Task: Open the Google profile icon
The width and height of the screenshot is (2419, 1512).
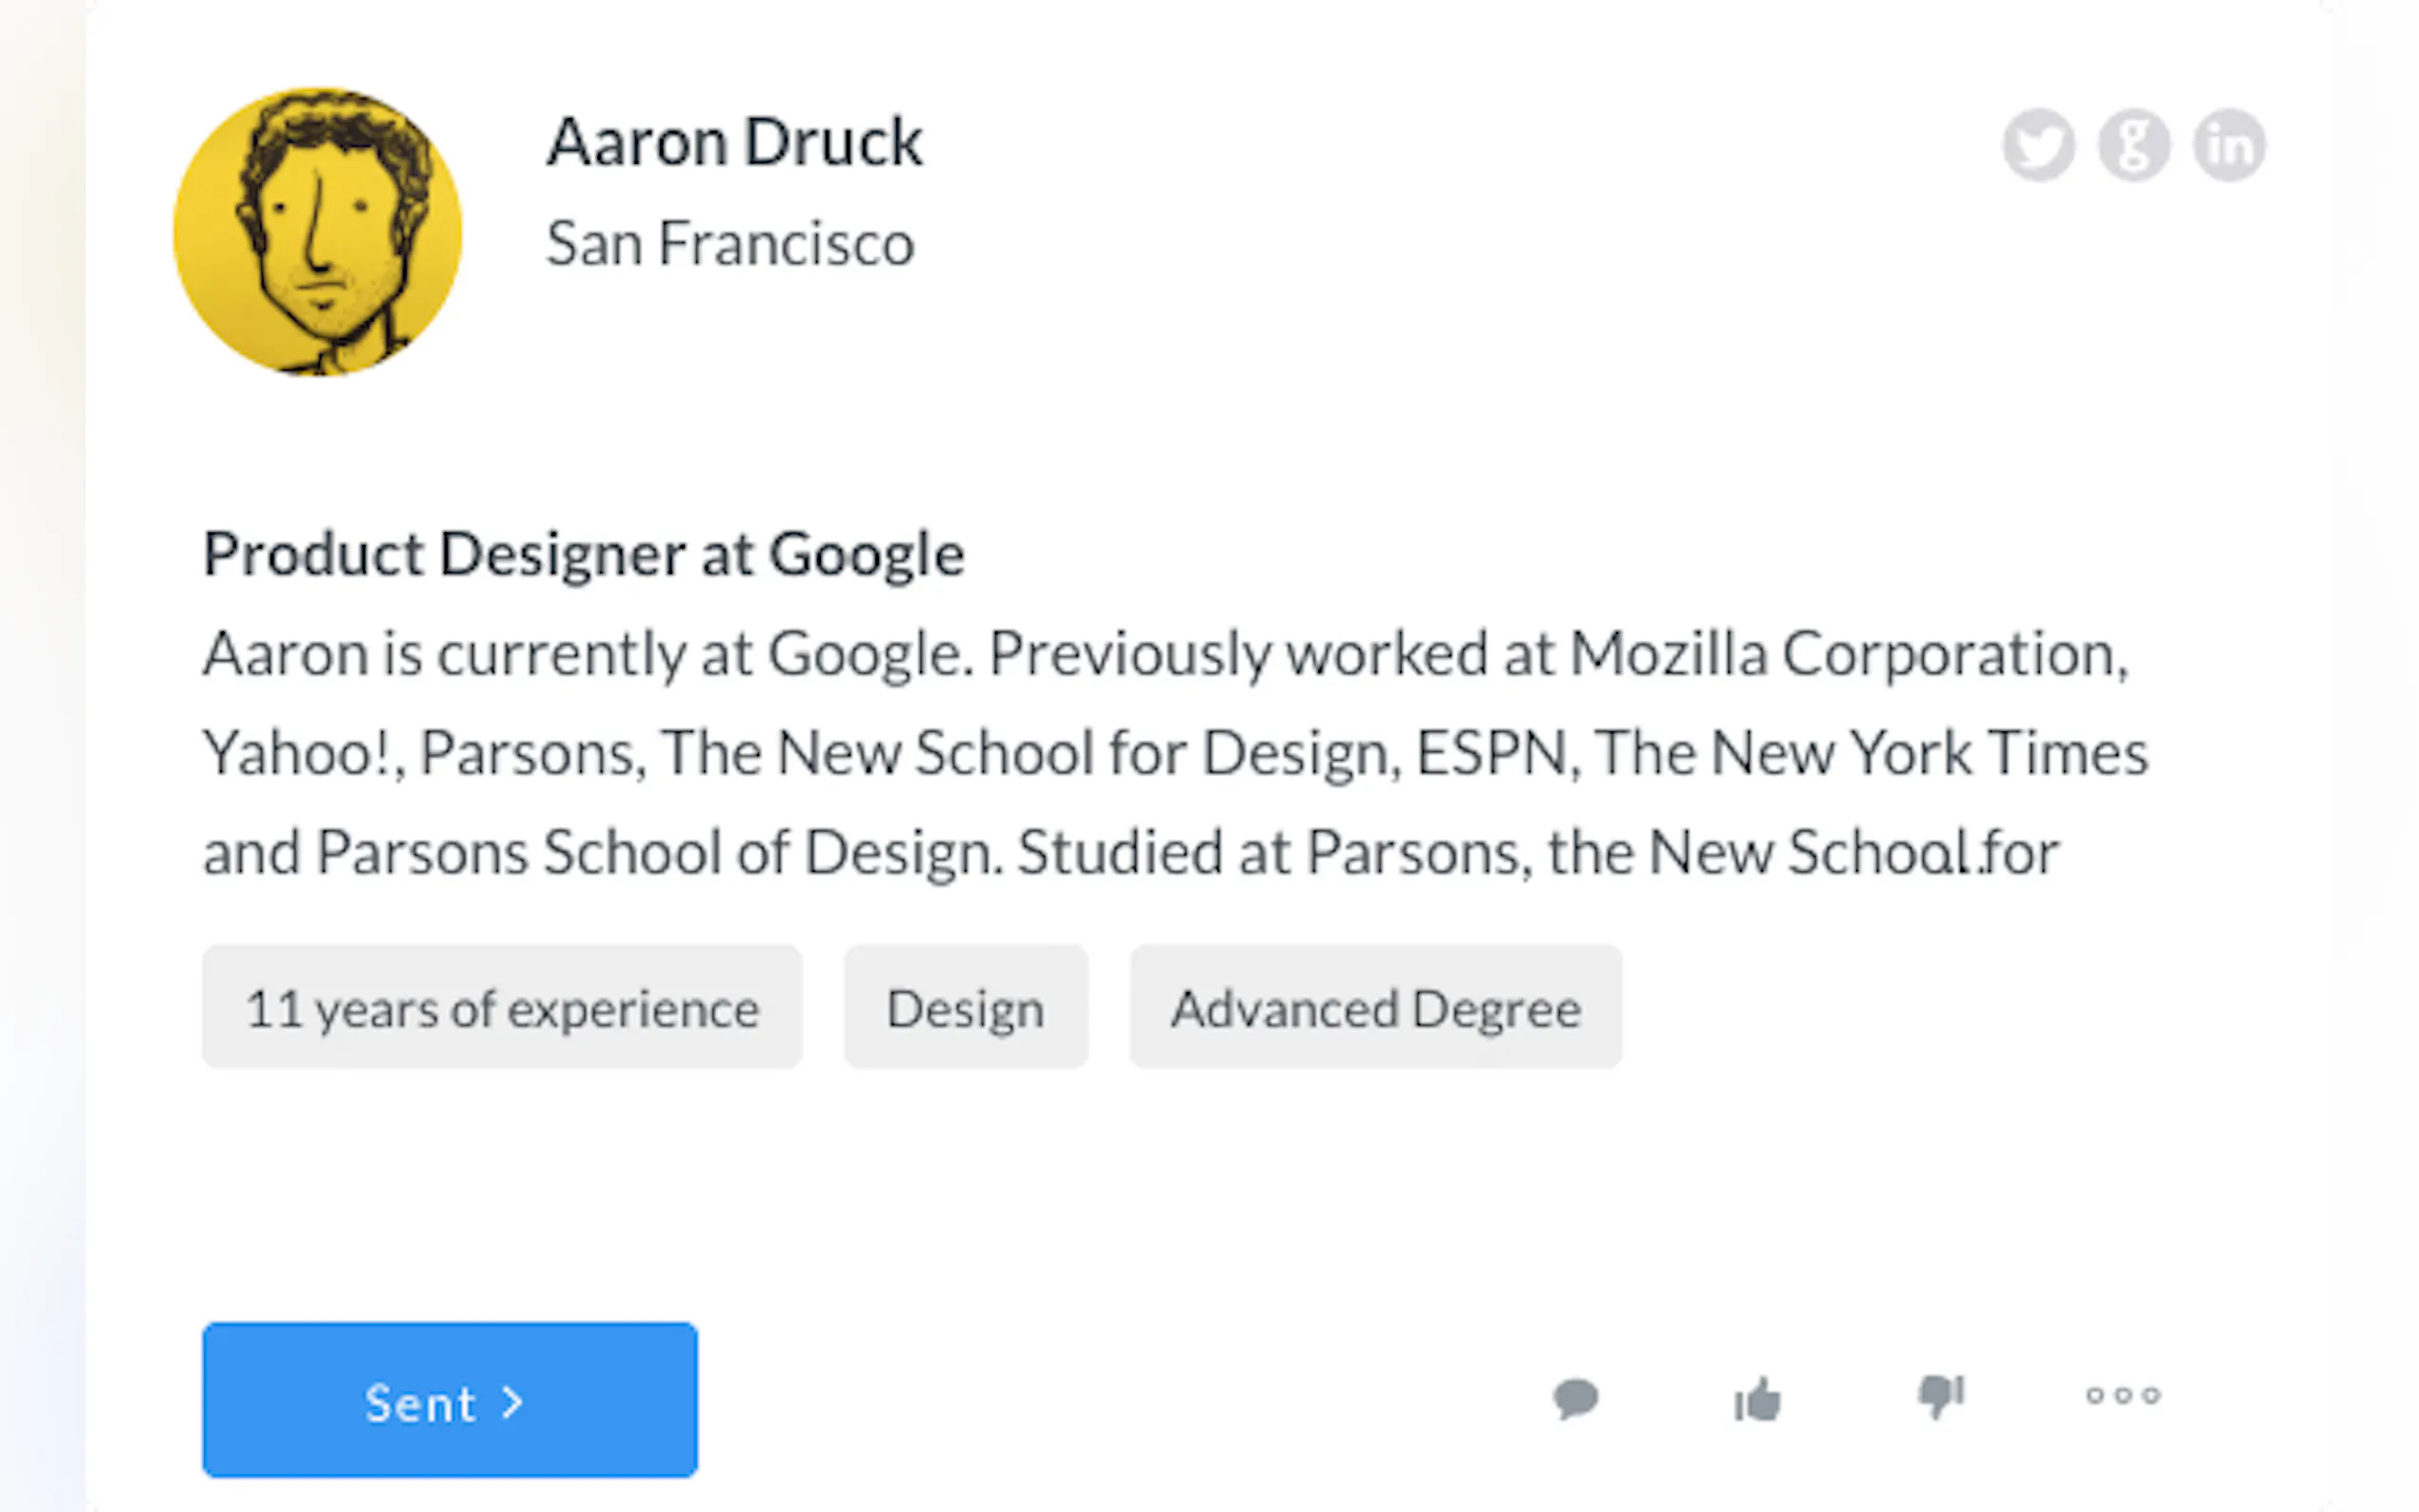Action: (x=2133, y=145)
